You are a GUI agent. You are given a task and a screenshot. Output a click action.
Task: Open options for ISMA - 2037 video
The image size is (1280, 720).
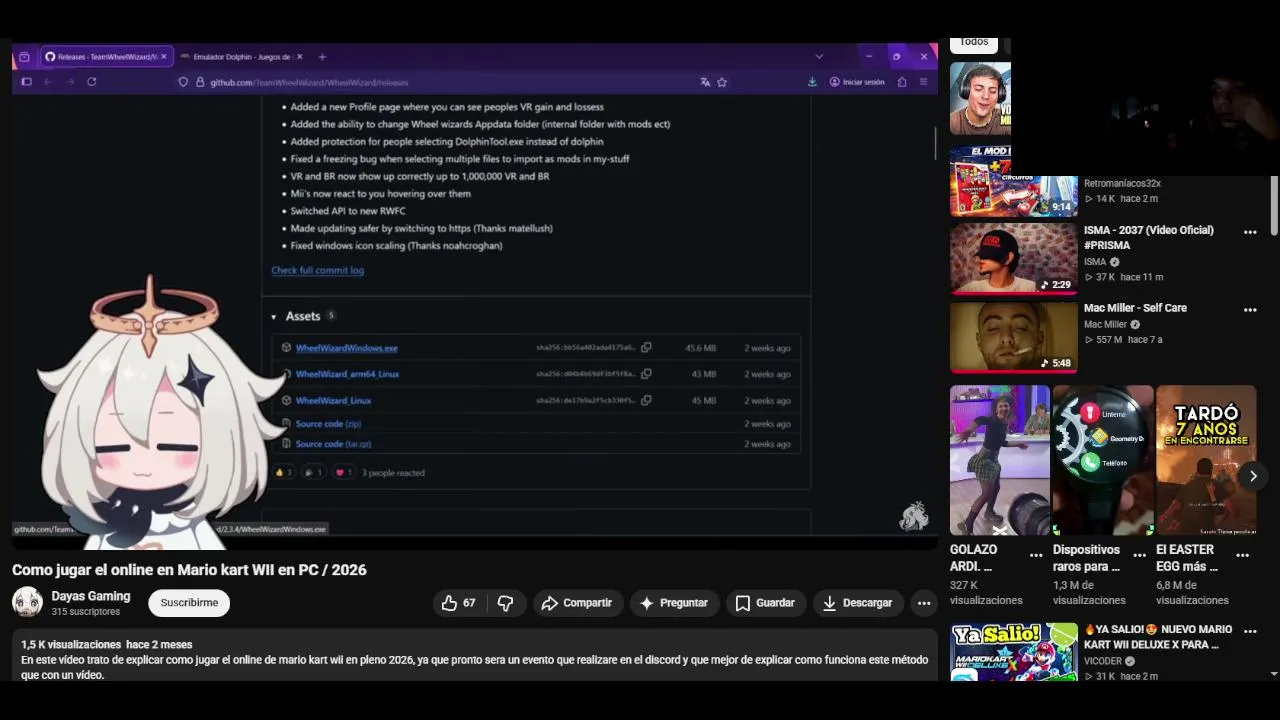tap(1250, 232)
